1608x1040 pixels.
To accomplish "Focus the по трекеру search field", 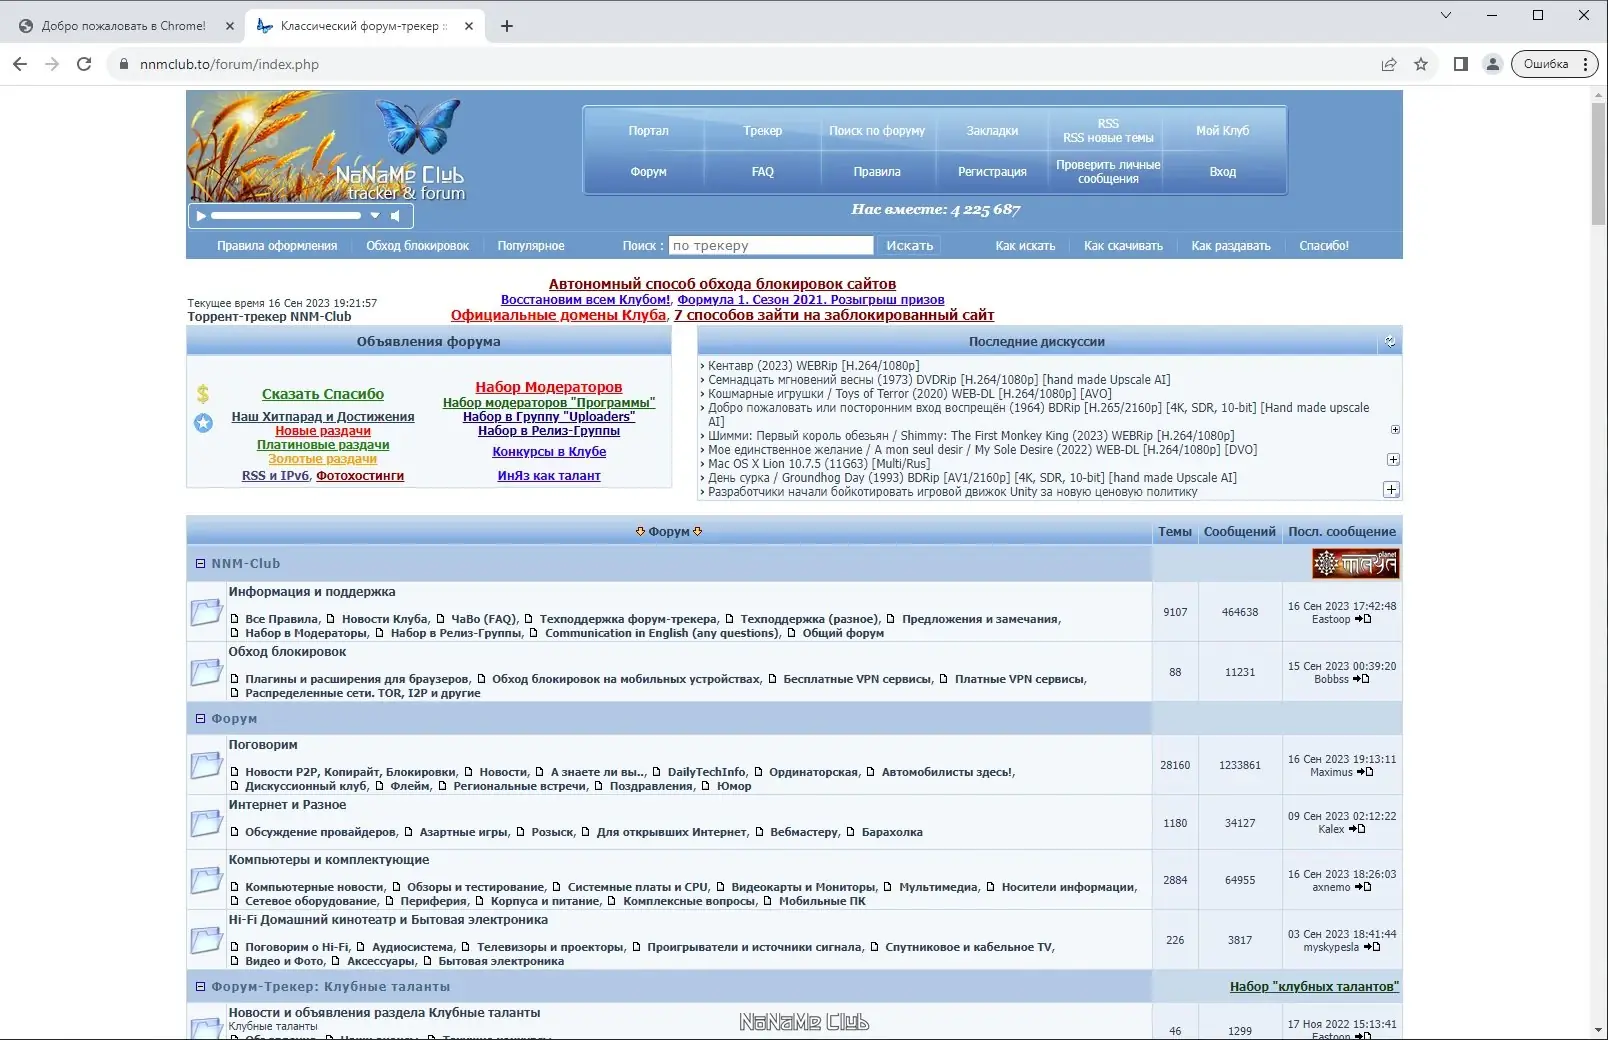I will (x=771, y=245).
